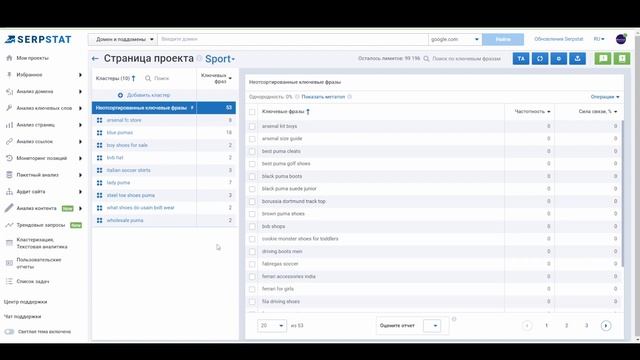Screen dimensions: 640x360
Task: Click the Анализ ключевых слов key icon
Action: [x=9, y=108]
